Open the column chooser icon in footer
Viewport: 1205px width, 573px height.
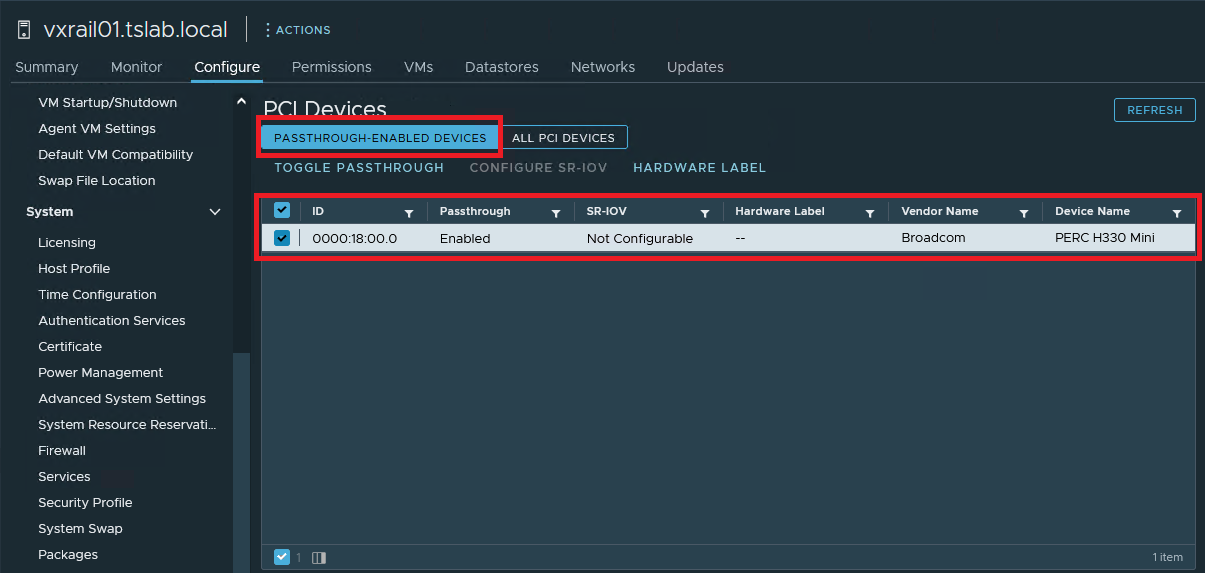(x=319, y=557)
